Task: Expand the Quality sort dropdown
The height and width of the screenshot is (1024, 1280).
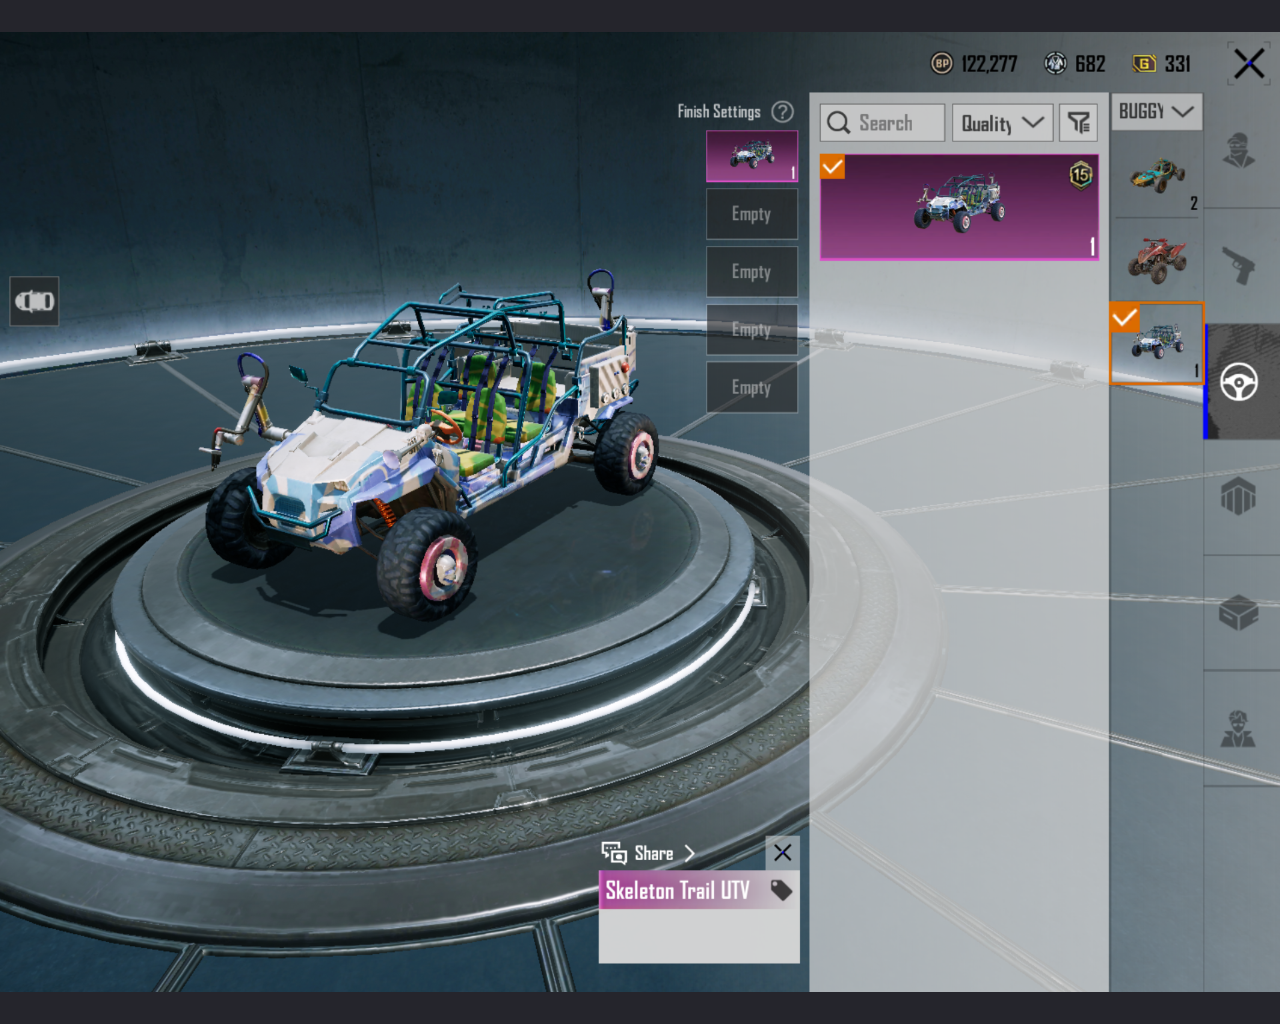Action: point(1002,123)
